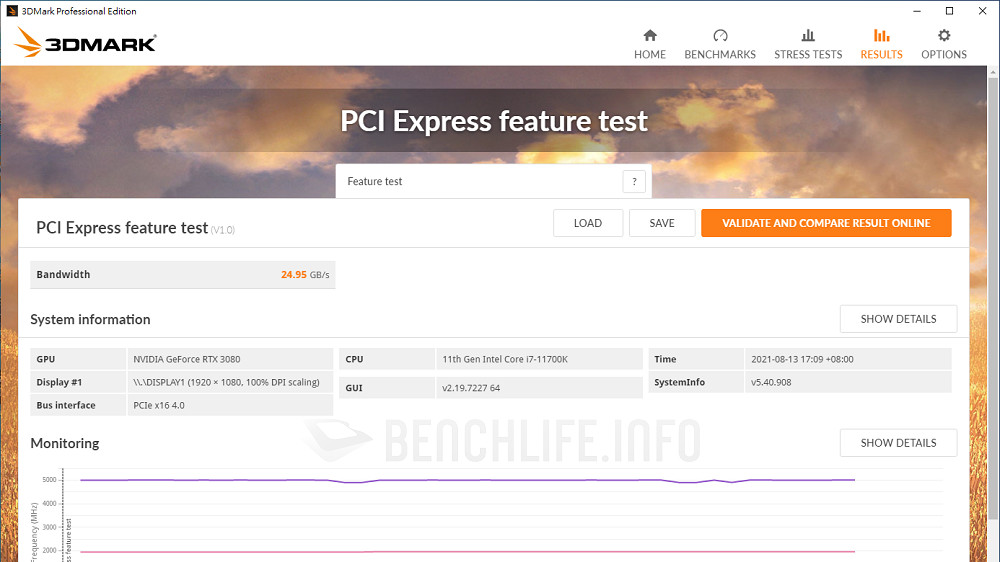Click the 3DMark title bar app icon
This screenshot has height=562, width=1000.
click(x=11, y=11)
